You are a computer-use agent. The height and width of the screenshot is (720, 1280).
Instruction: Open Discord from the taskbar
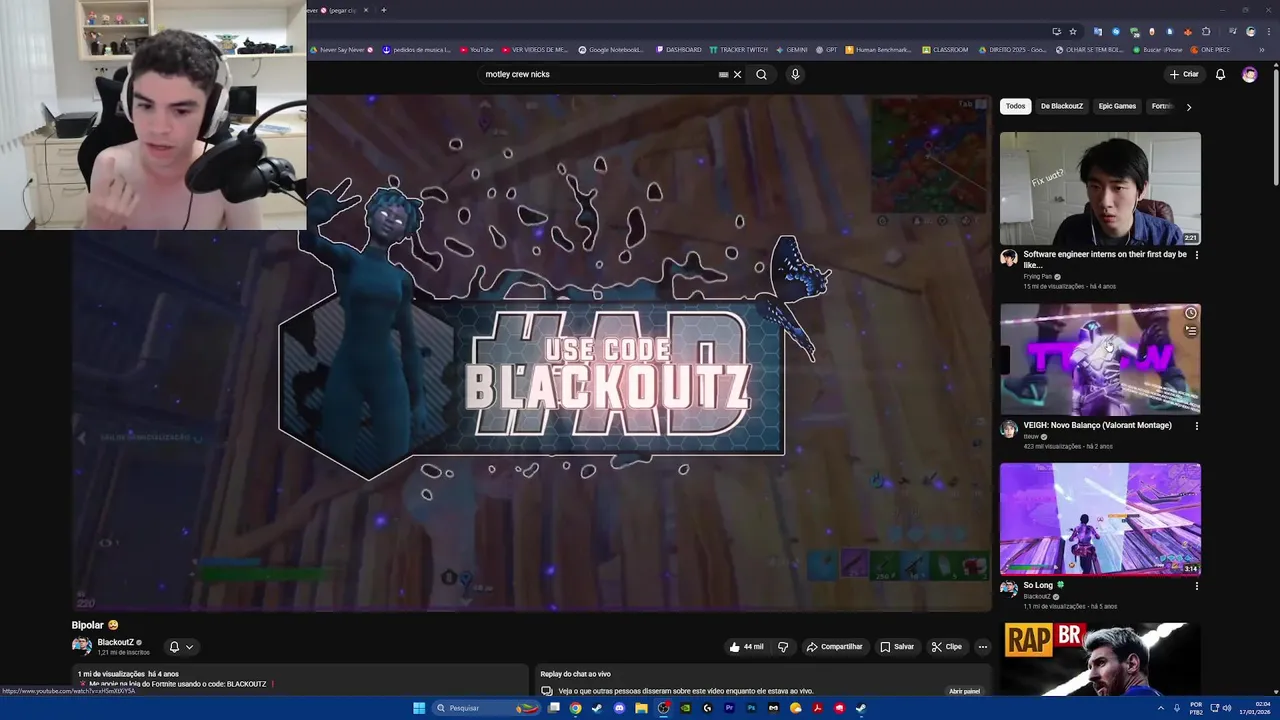coord(619,708)
